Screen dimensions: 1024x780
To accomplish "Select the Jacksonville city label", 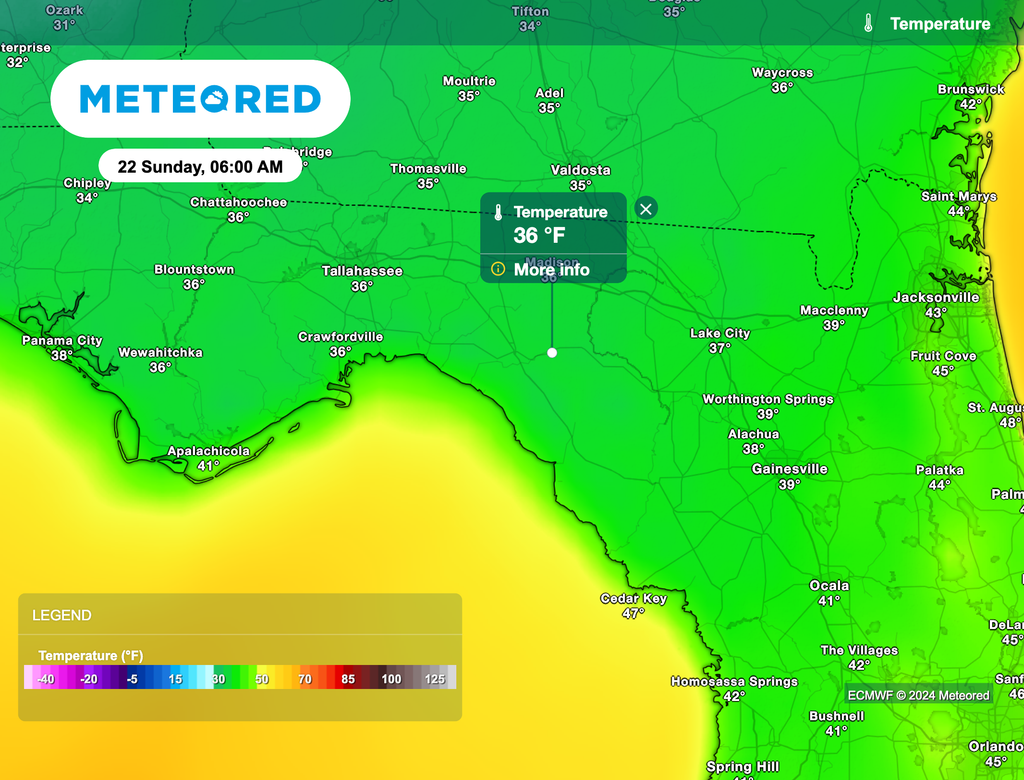I will click(935, 298).
